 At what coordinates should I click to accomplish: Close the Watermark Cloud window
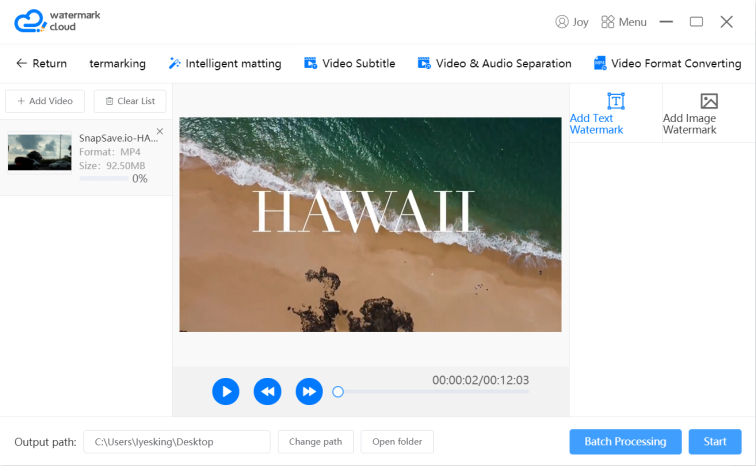tap(727, 22)
